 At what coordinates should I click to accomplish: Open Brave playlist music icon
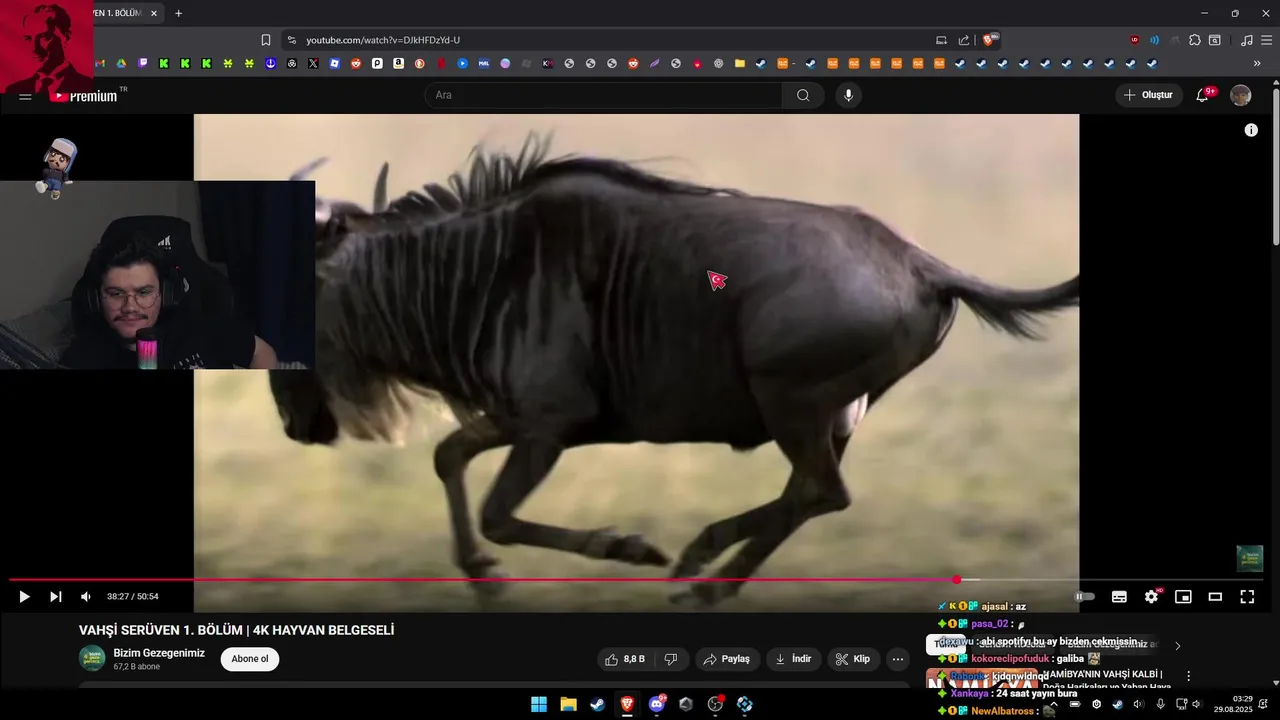click(1246, 40)
